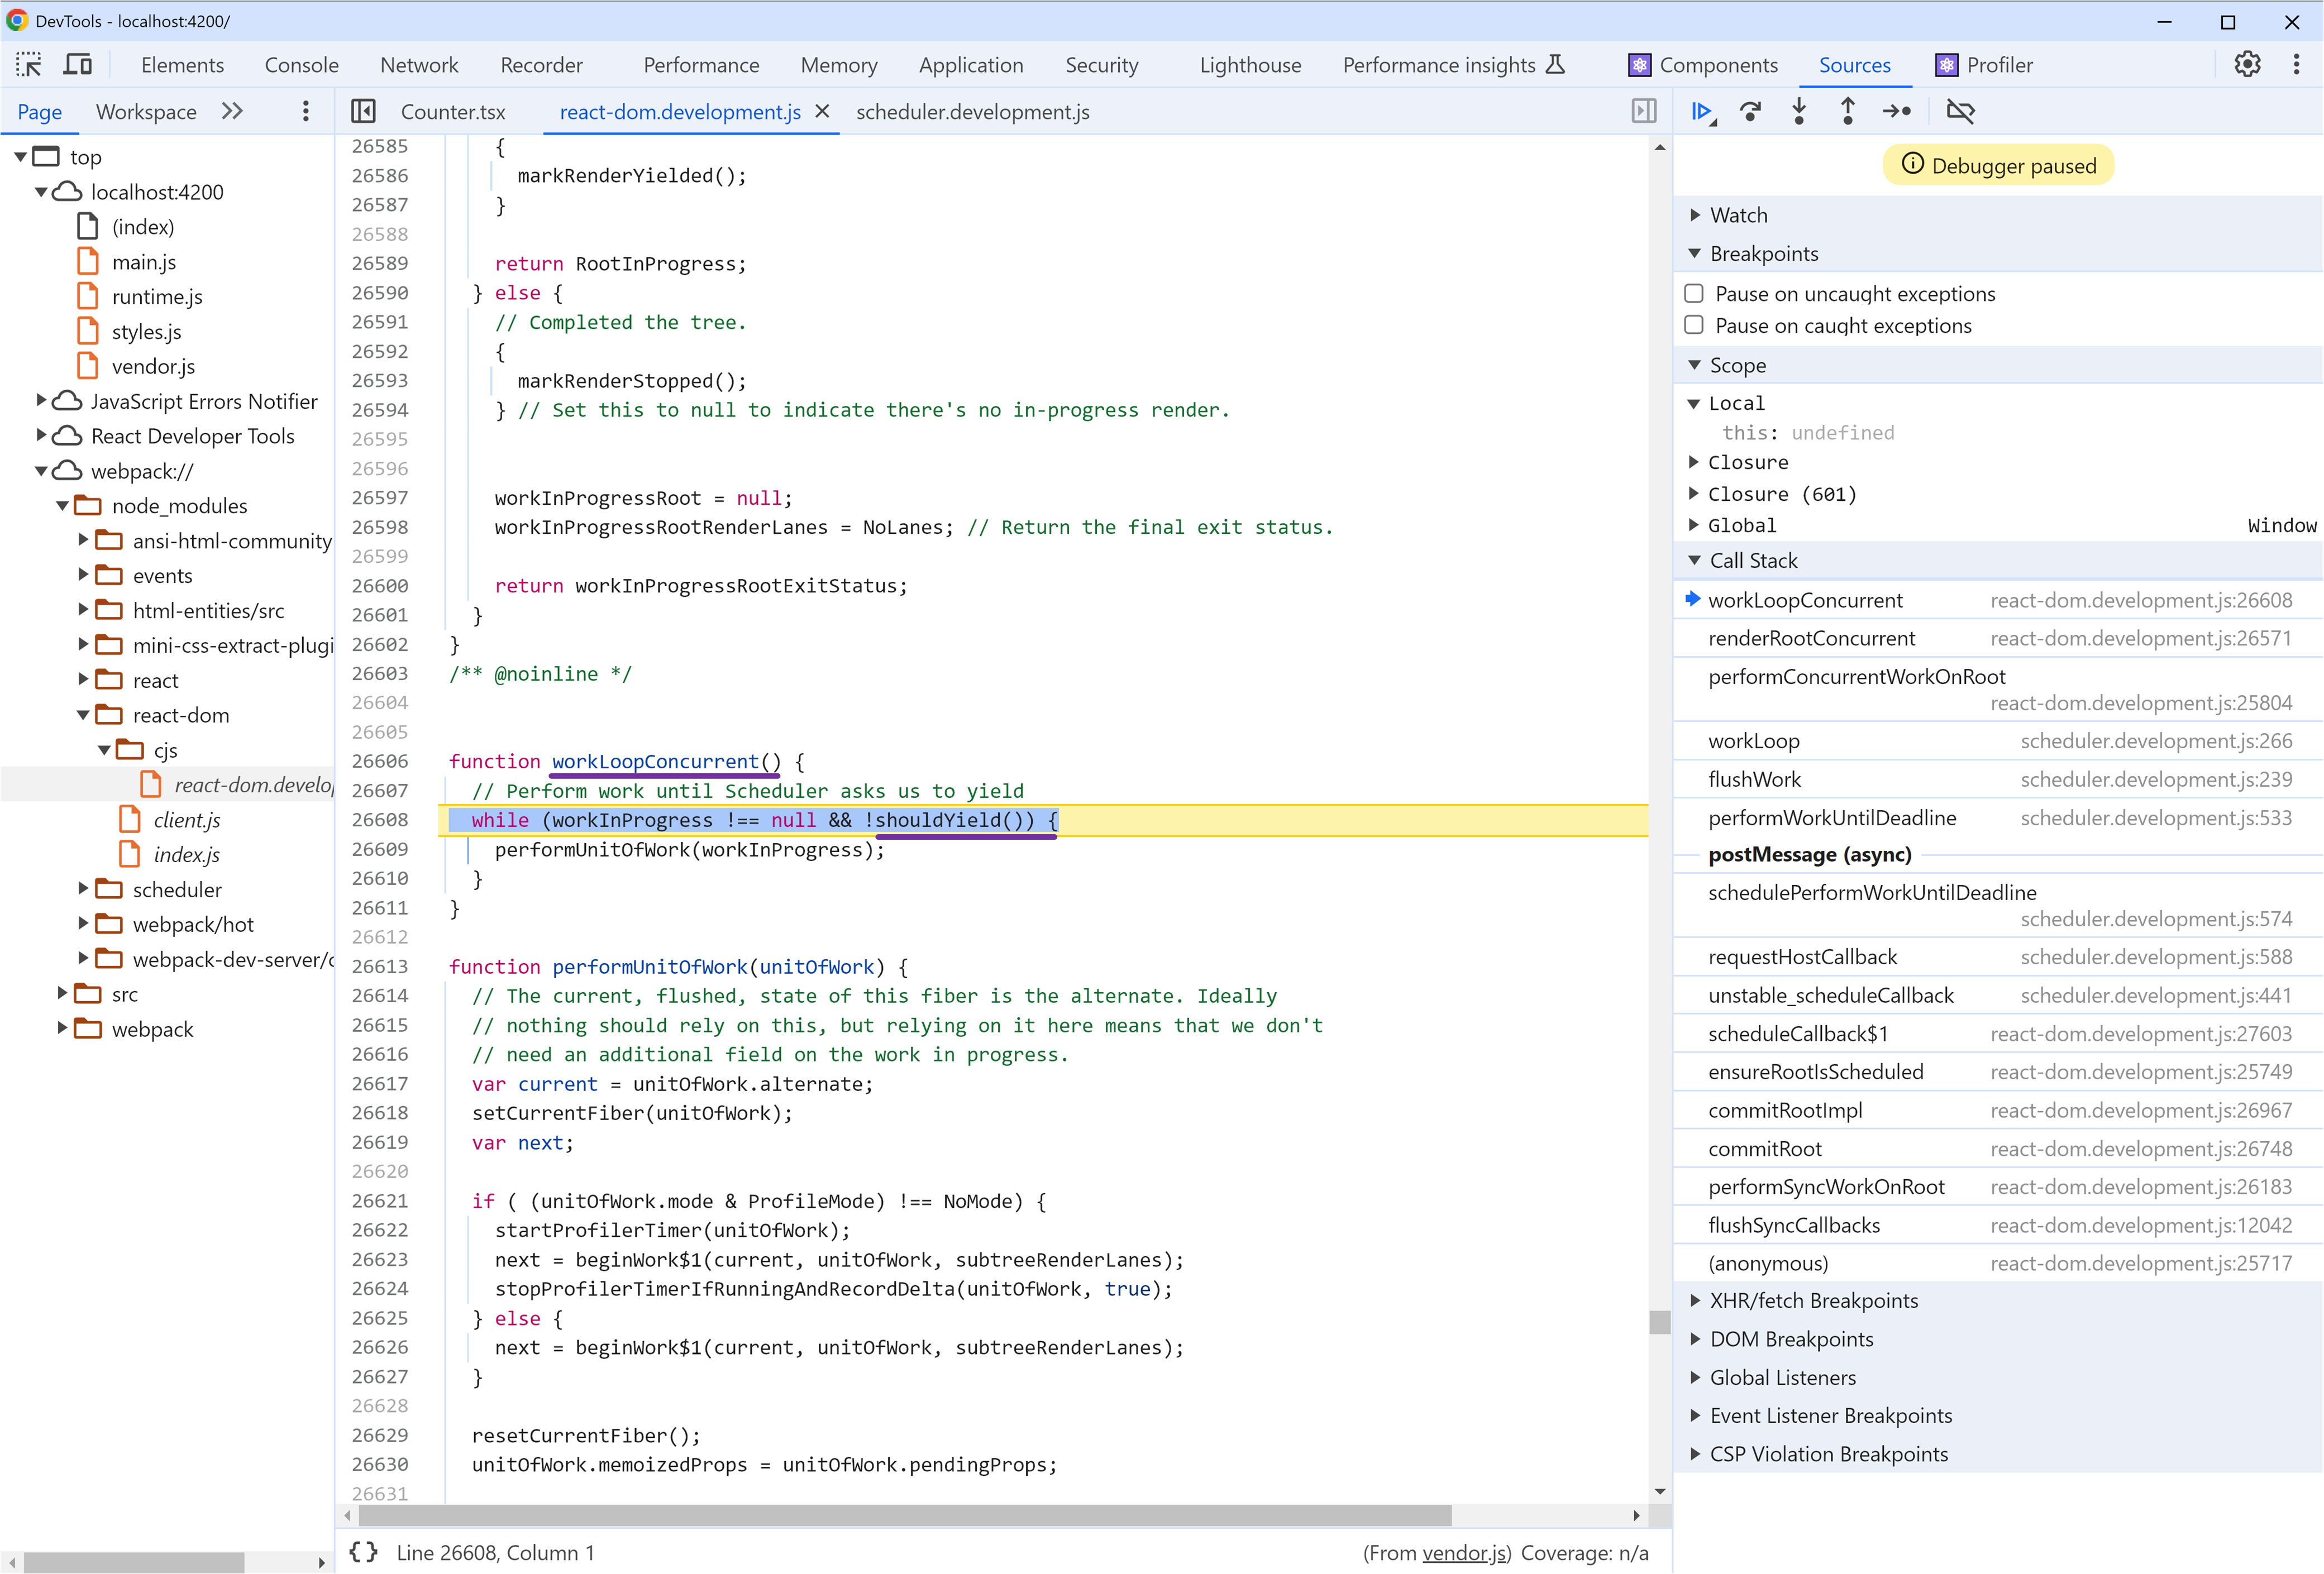Open the (index) file

pos(143,227)
